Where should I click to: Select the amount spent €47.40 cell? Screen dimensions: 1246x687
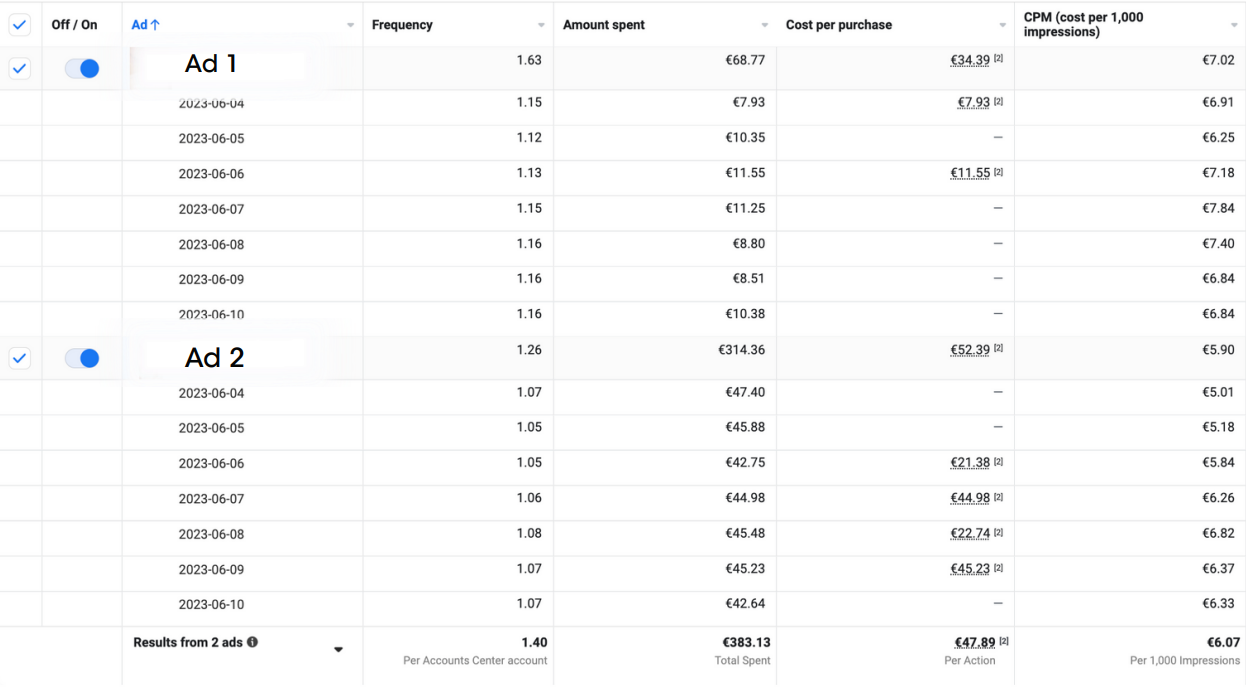point(745,392)
